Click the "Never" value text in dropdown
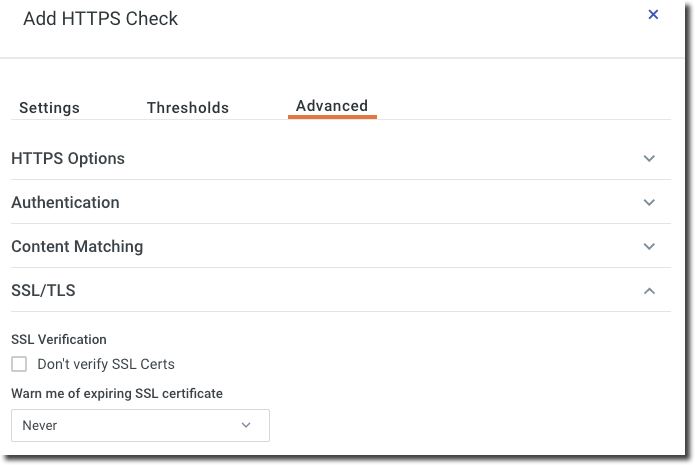The image size is (695, 465). 40,425
